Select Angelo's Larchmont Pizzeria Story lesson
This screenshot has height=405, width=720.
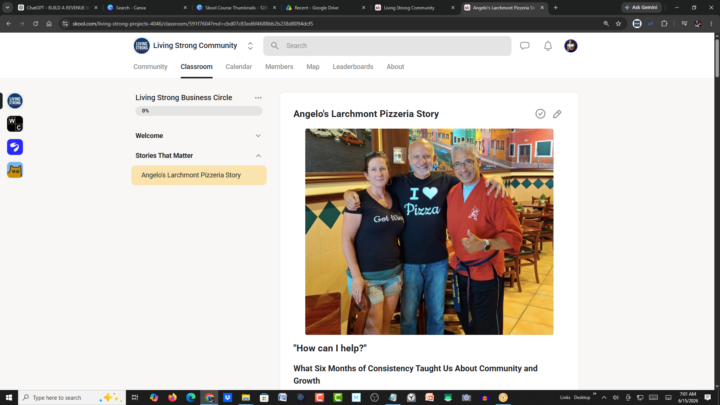198,175
